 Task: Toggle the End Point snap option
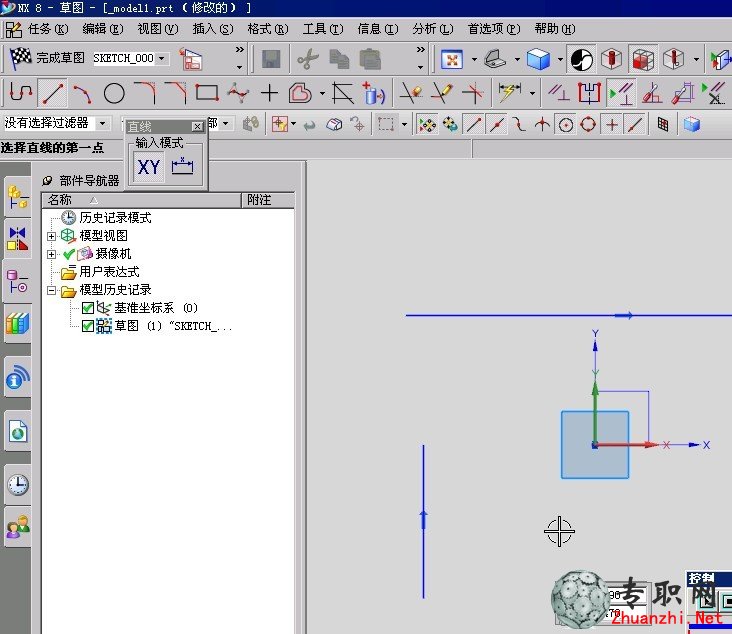coord(473,125)
